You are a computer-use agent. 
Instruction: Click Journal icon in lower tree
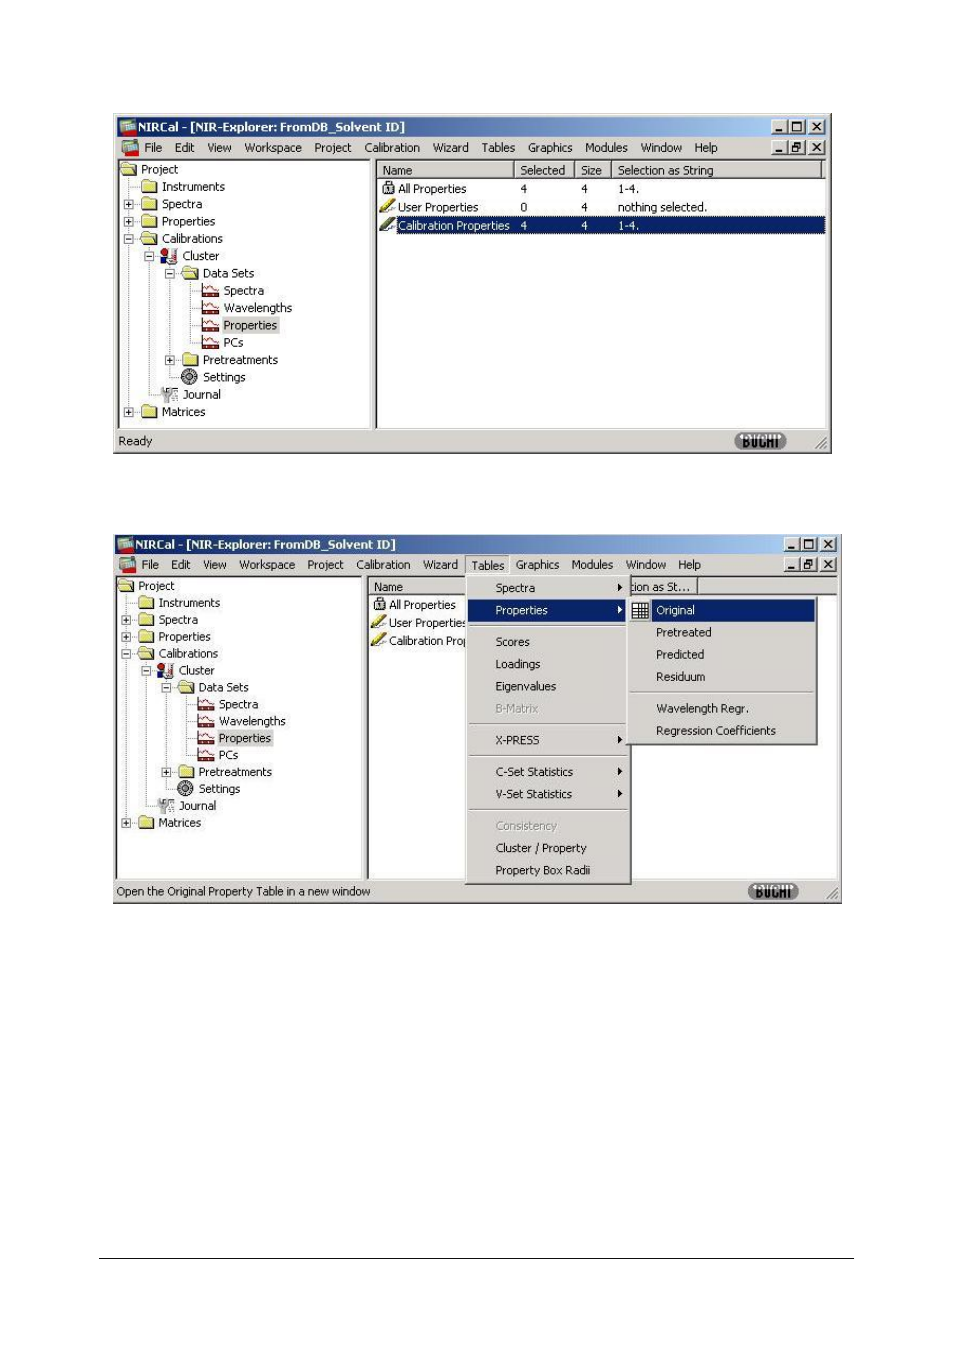166,806
